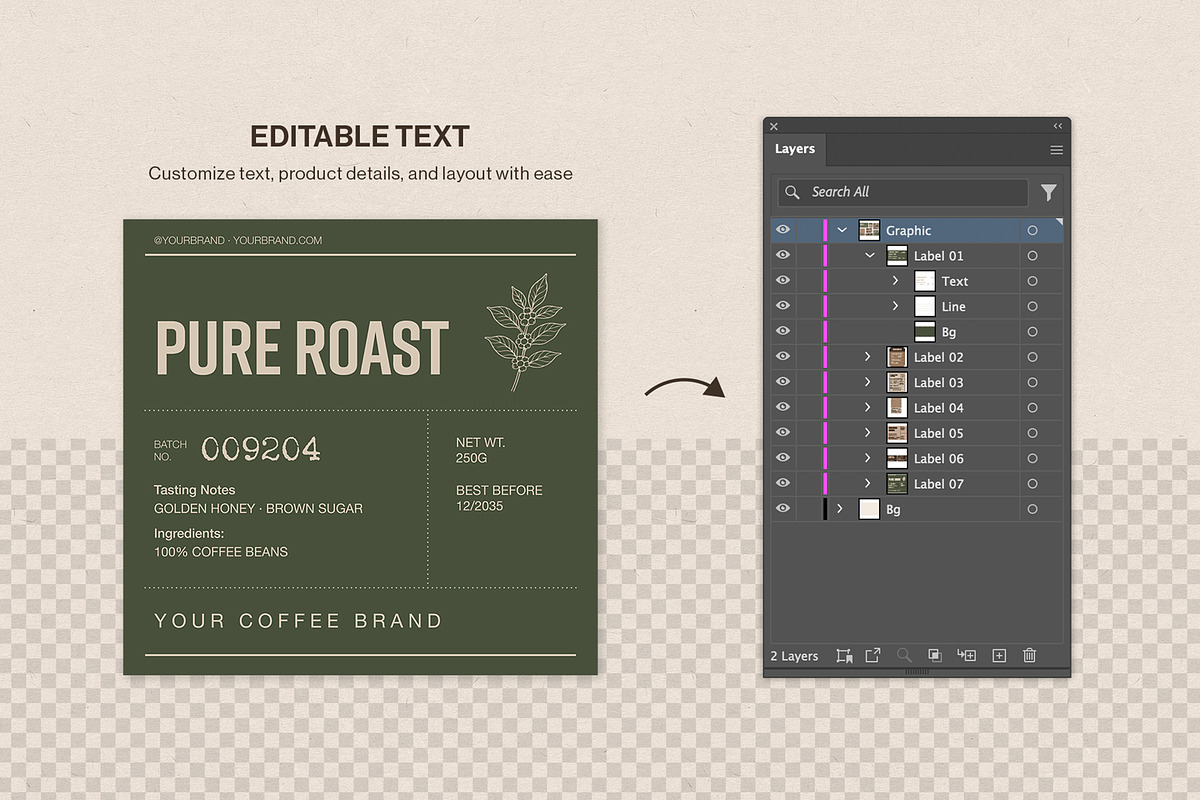Click Create New Sublayer icon

click(966, 656)
